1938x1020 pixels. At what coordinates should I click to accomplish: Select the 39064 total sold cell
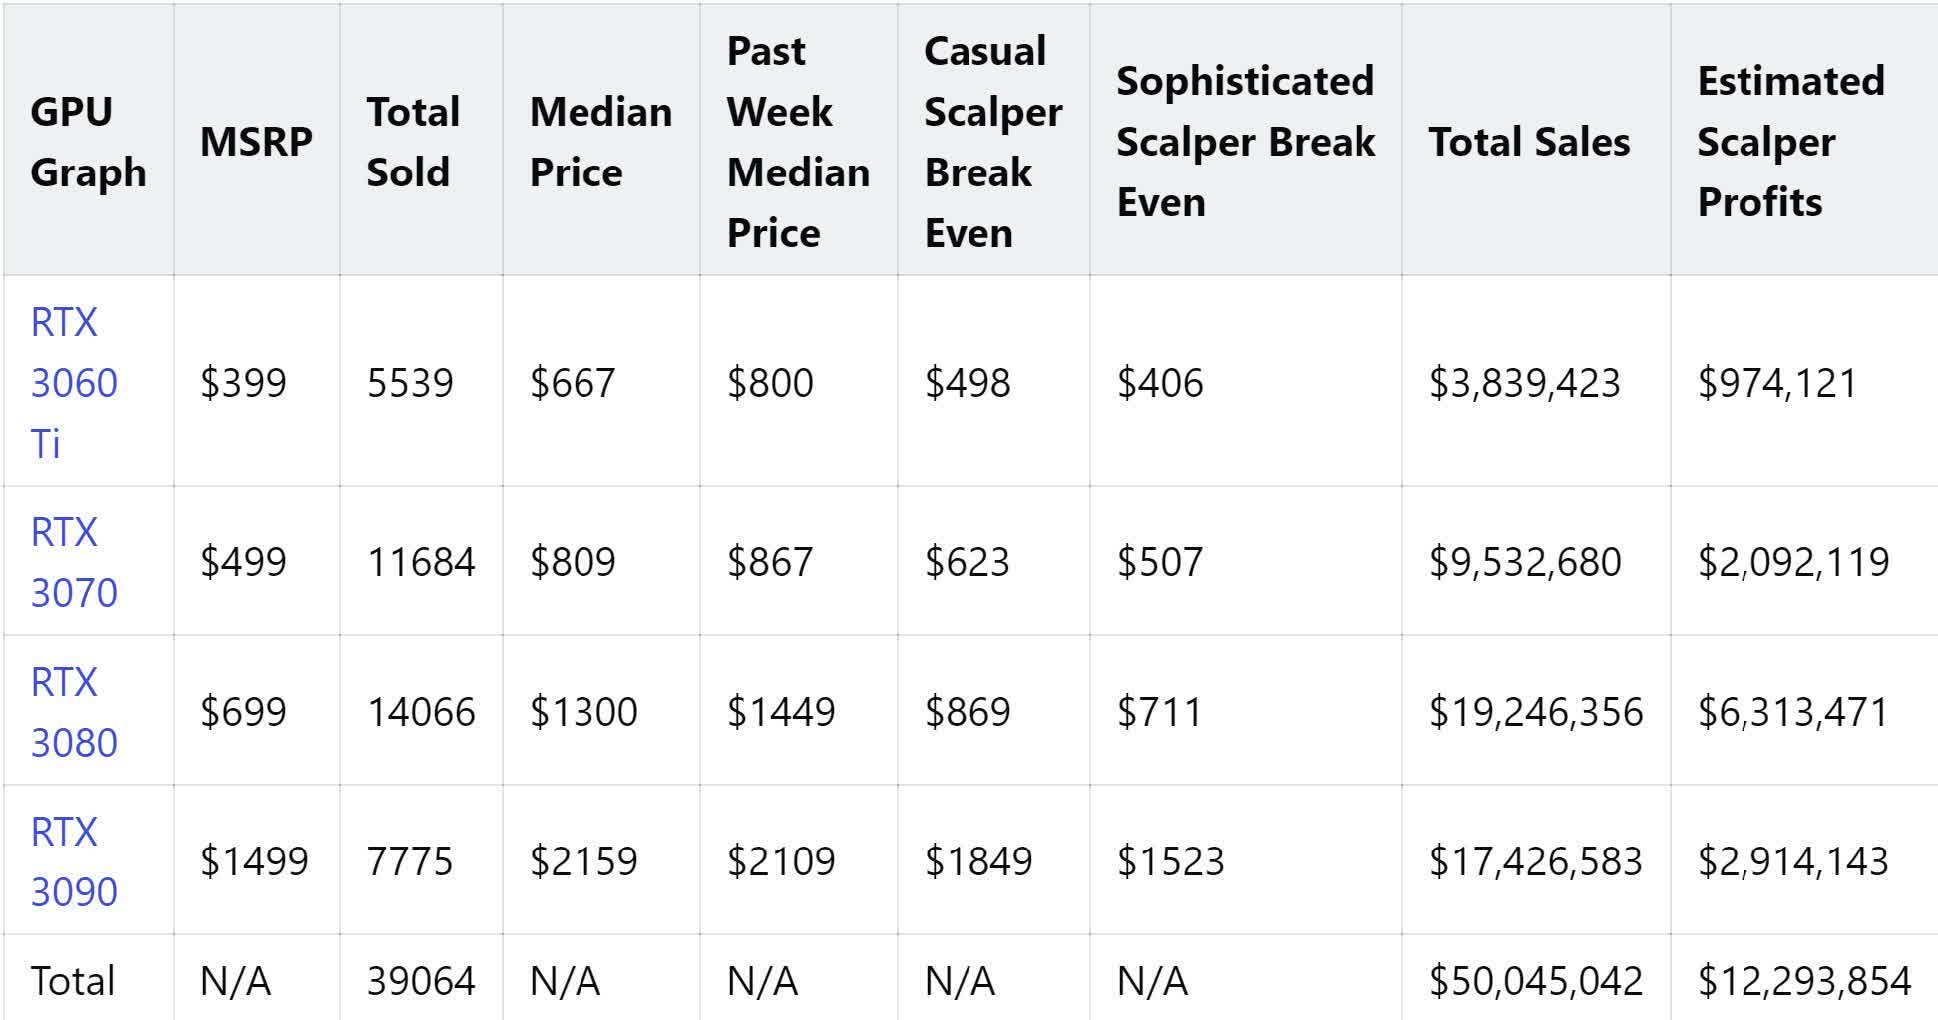421,981
